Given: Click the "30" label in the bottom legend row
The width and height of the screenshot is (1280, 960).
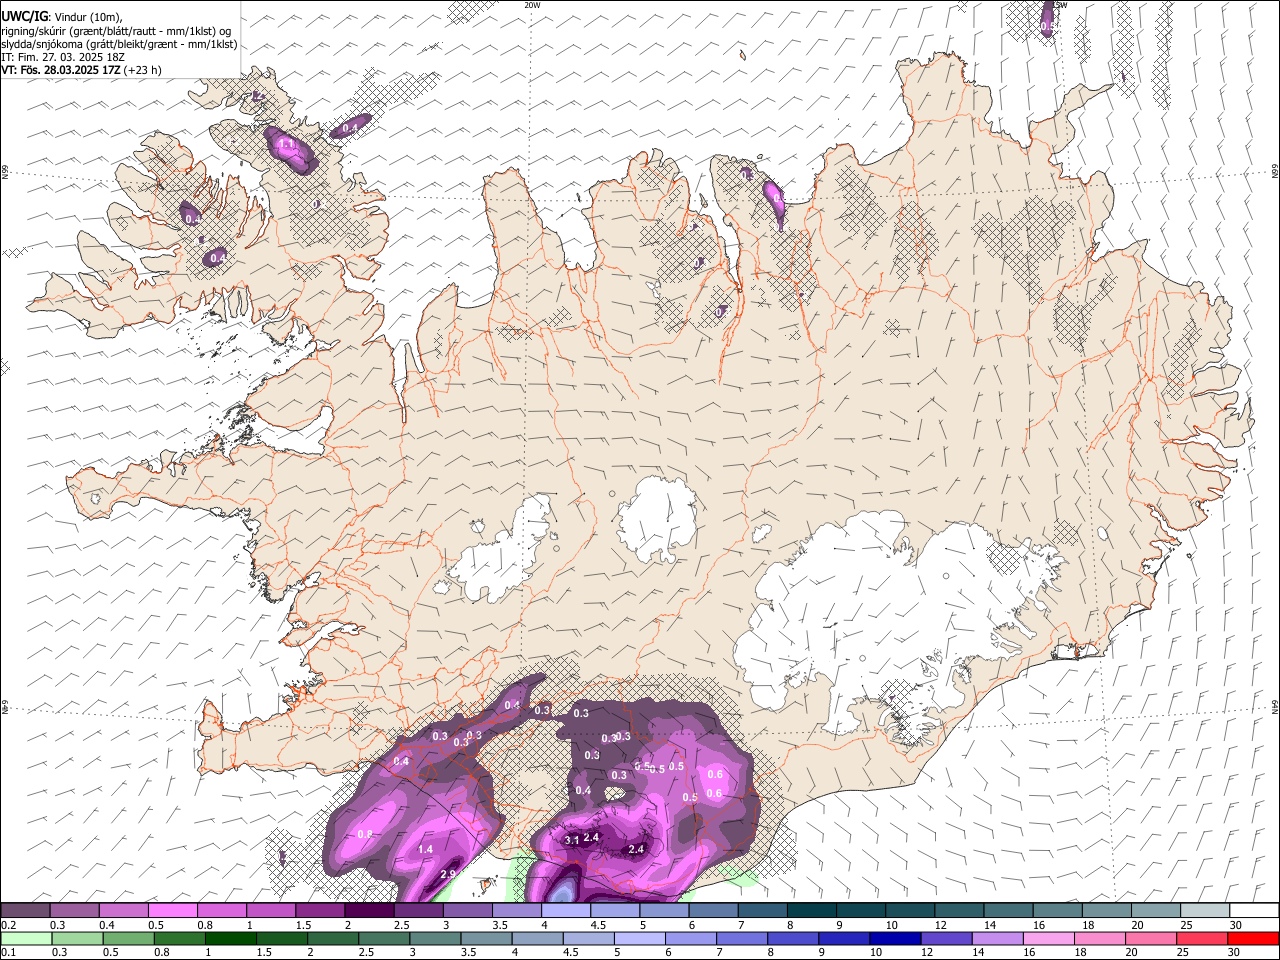Looking at the screenshot, I should tap(1234, 953).
